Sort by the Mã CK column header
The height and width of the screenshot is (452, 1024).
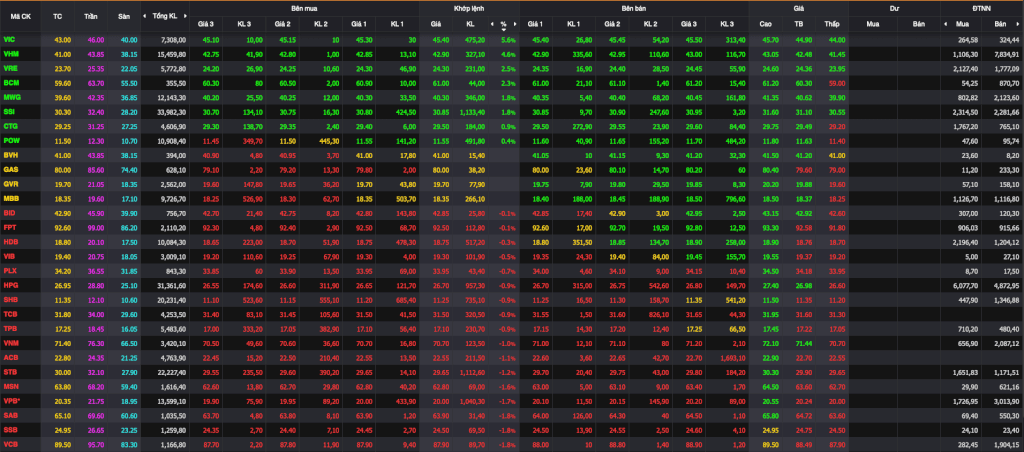coord(20,16)
